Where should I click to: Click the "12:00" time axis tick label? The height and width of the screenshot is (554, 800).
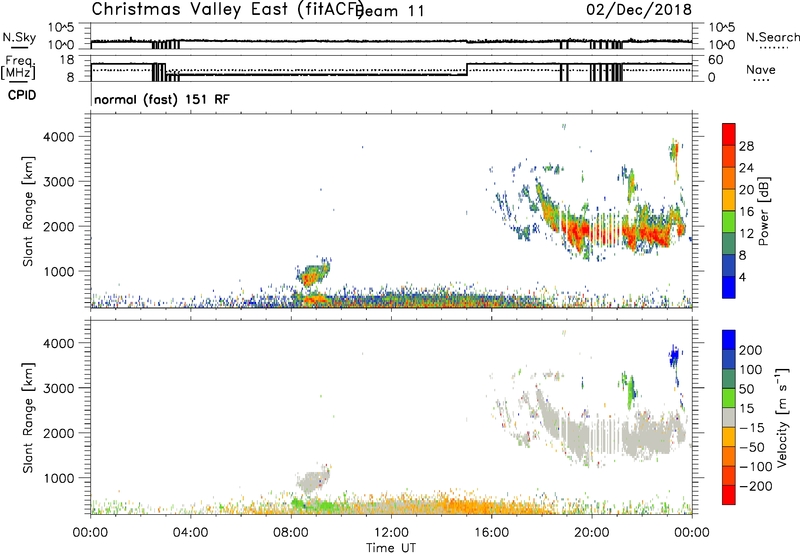tap(391, 533)
